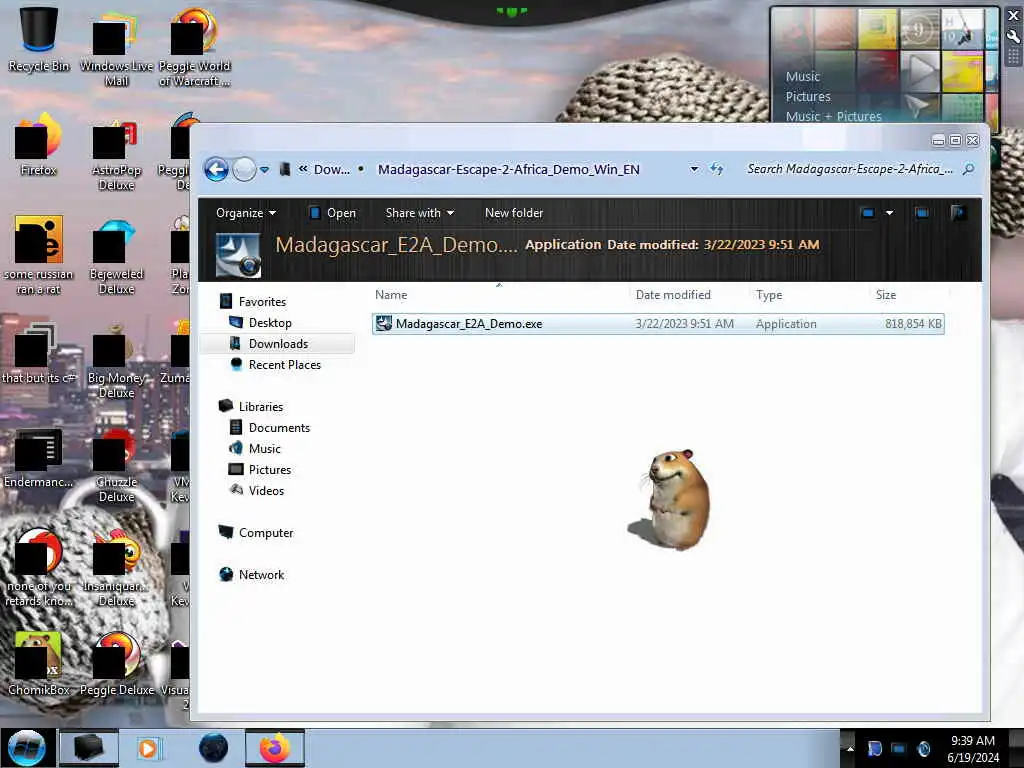Screen dimensions: 1024x768
Task: Select the Bejeweled Deluxe desktop icon
Action: click(116, 258)
